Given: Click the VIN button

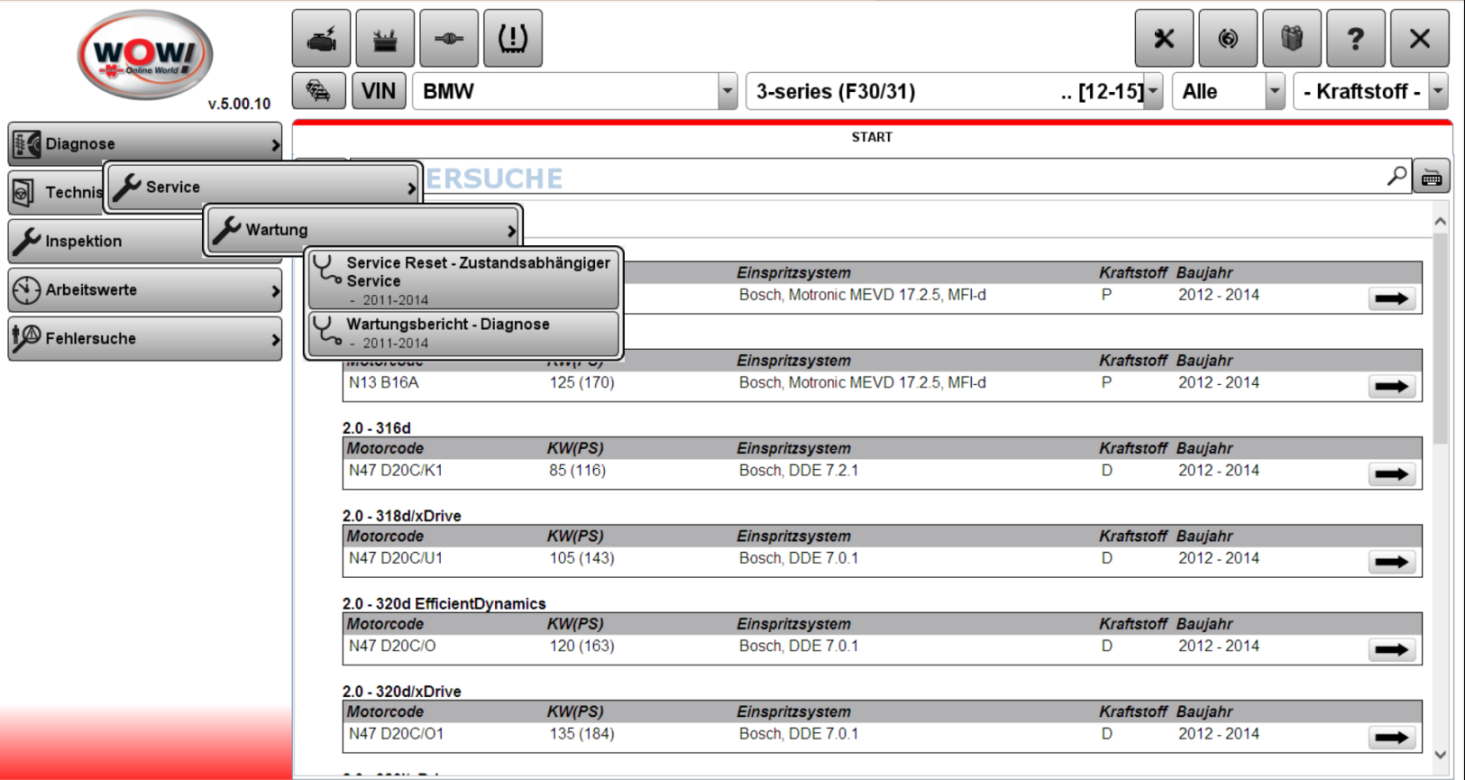Looking at the screenshot, I should [378, 91].
